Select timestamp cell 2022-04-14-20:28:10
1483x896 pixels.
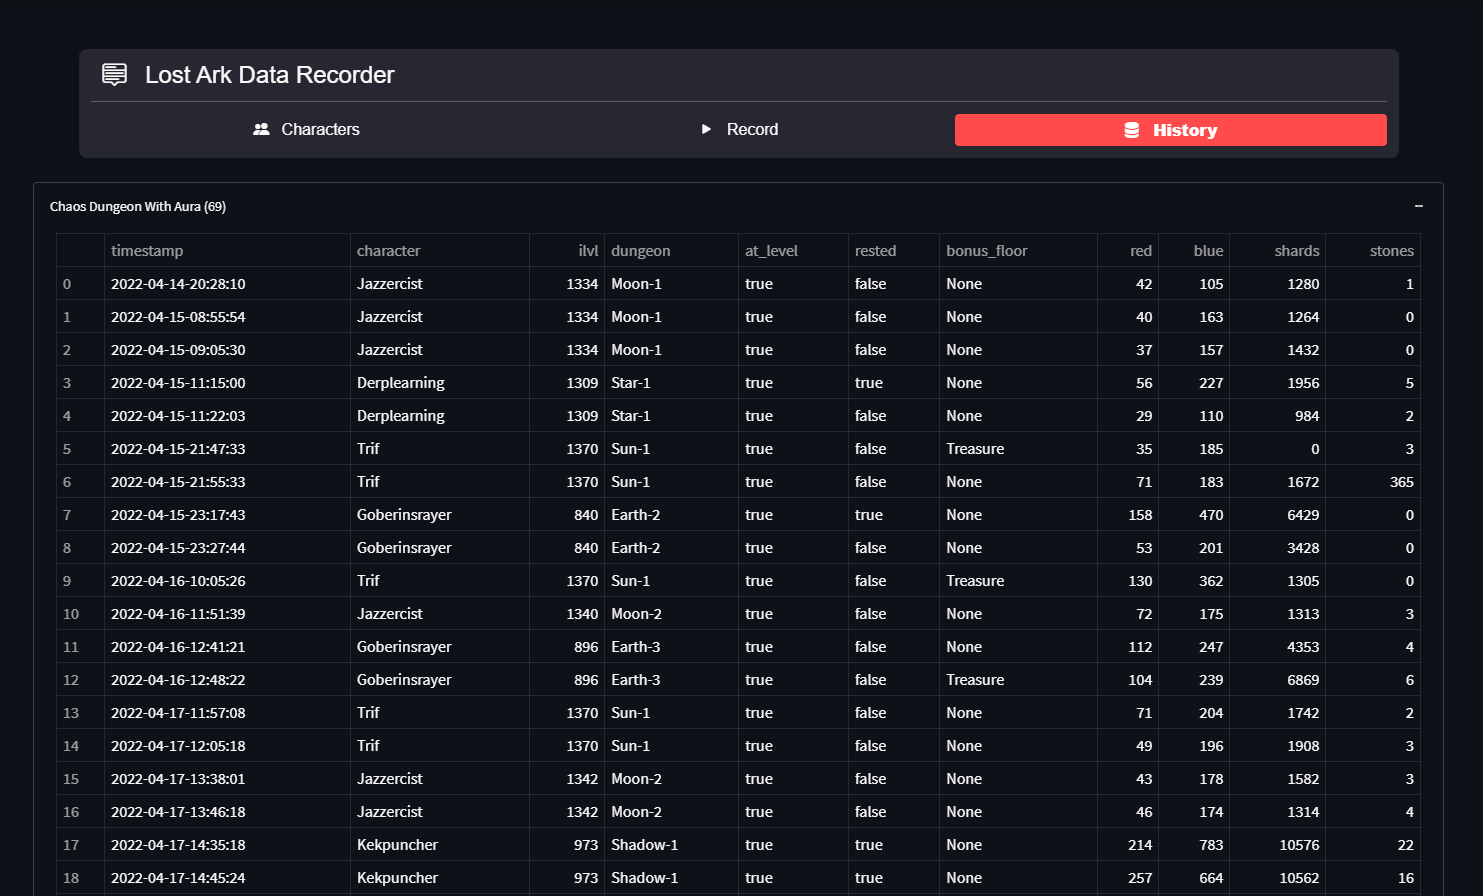tap(227, 284)
